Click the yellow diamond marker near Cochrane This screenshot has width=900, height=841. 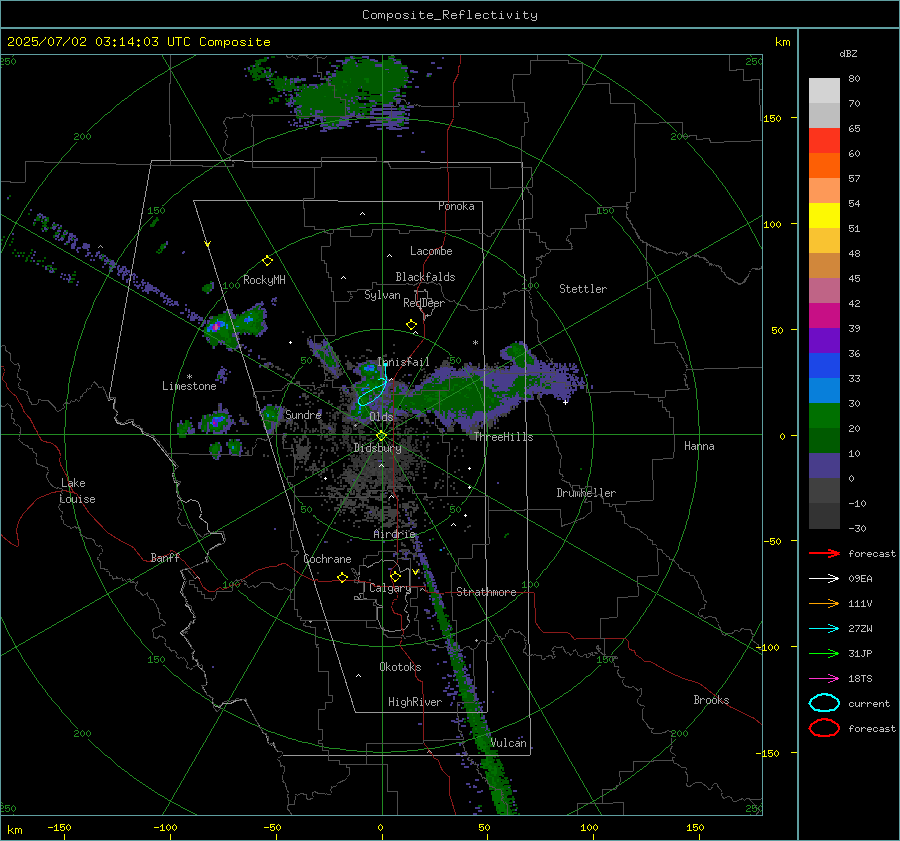343,577
